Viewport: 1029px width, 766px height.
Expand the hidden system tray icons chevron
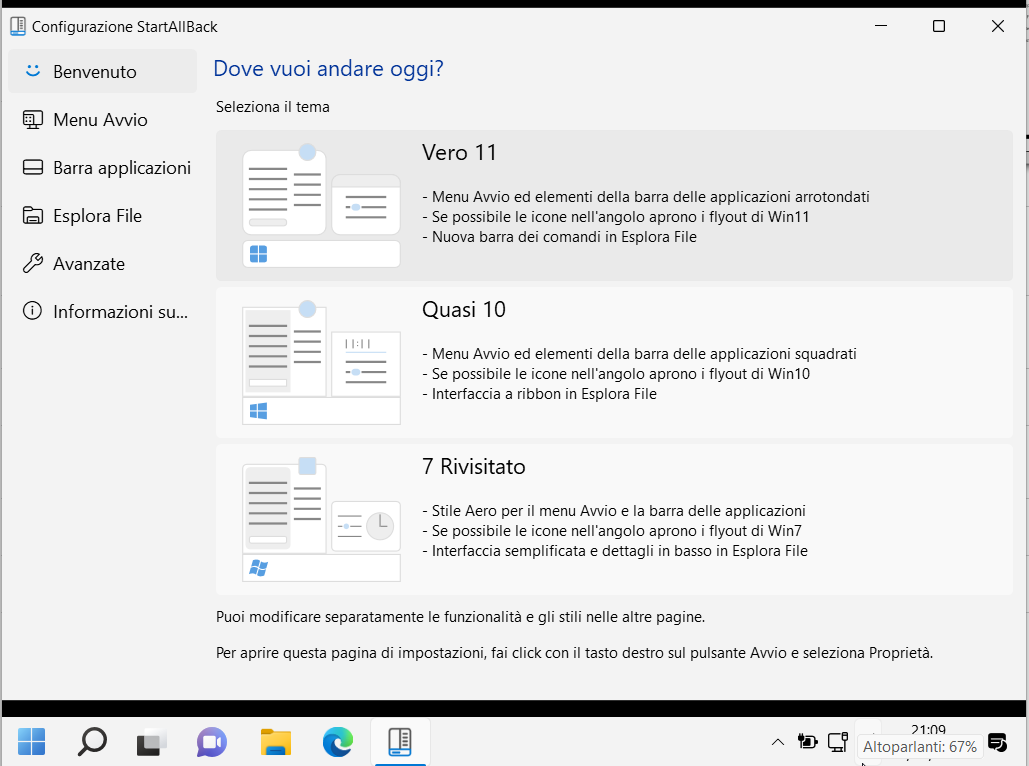778,742
